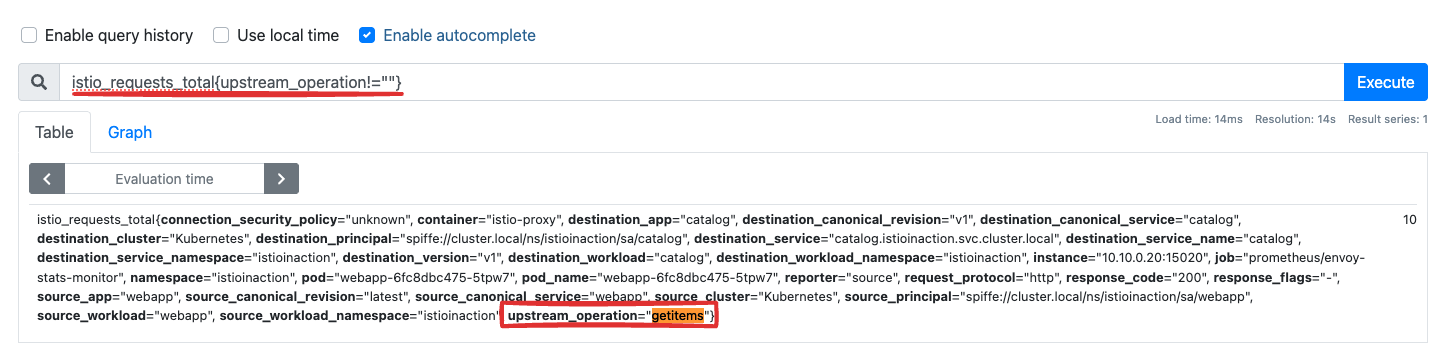Viewport: 1451px width, 361px height.
Task: Switch to the Graph tab
Action: coord(130,132)
